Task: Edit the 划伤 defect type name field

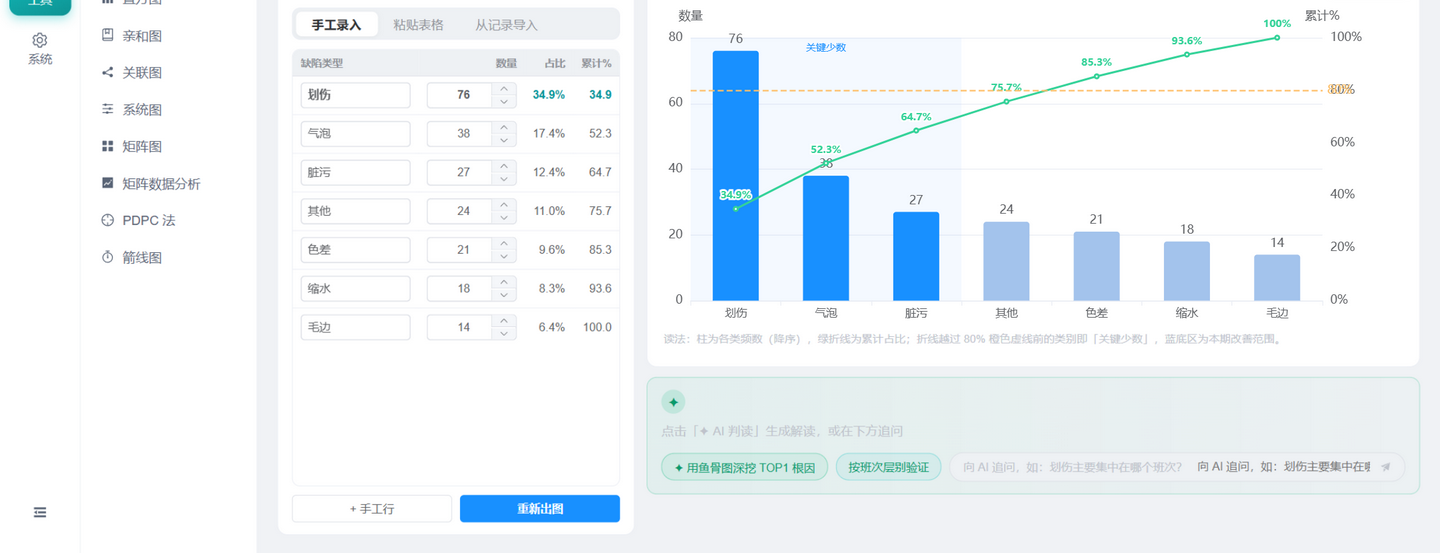Action: [355, 95]
